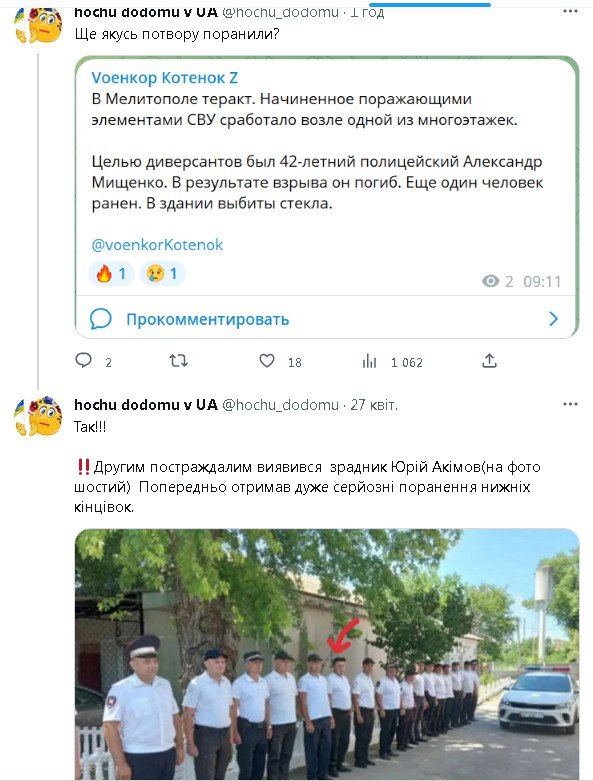
Task: Open the Прокомментировать comment link
Action: (208, 319)
